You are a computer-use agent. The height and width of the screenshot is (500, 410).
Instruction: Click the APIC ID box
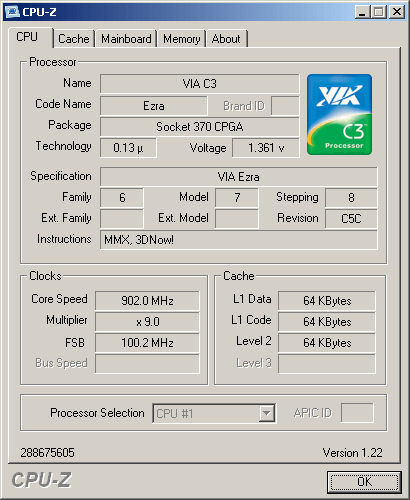pos(357,413)
